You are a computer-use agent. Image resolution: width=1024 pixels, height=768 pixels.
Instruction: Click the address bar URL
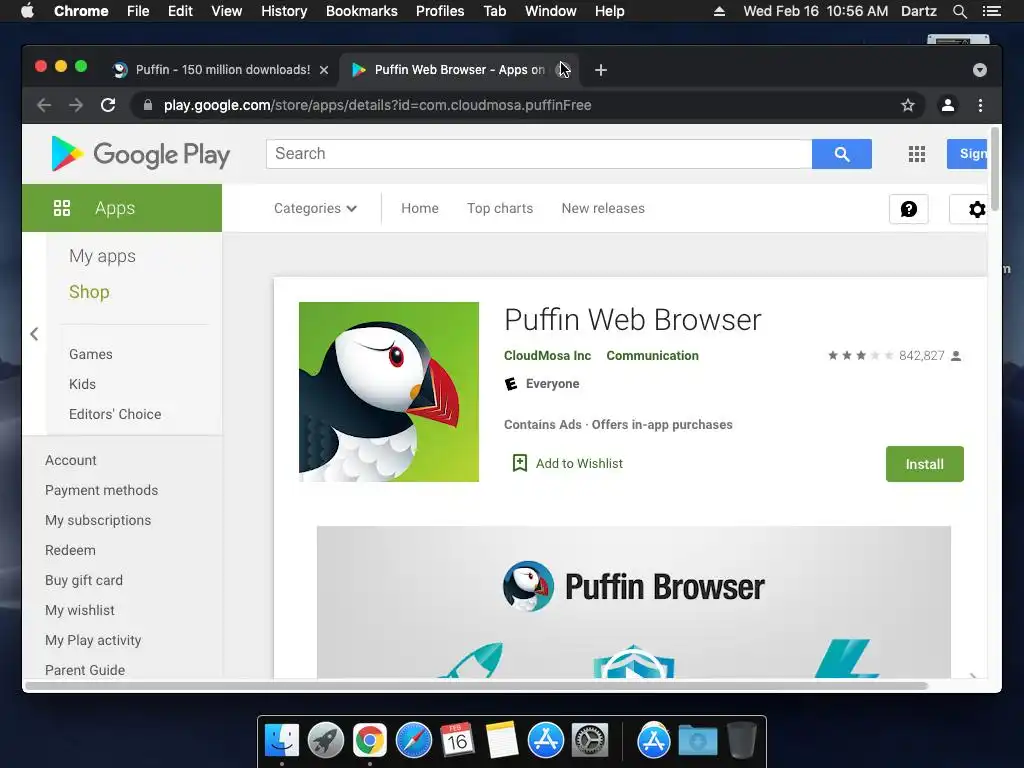tap(377, 105)
